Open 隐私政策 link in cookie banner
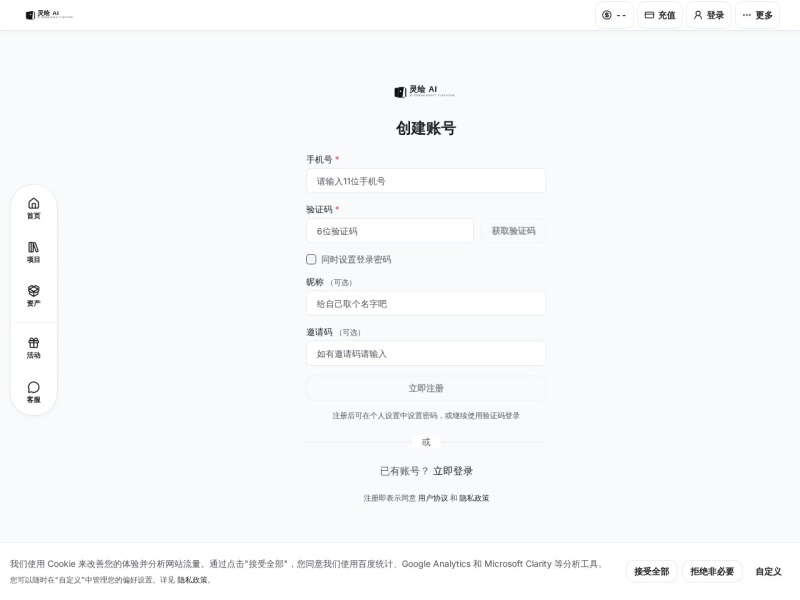 click(x=192, y=580)
